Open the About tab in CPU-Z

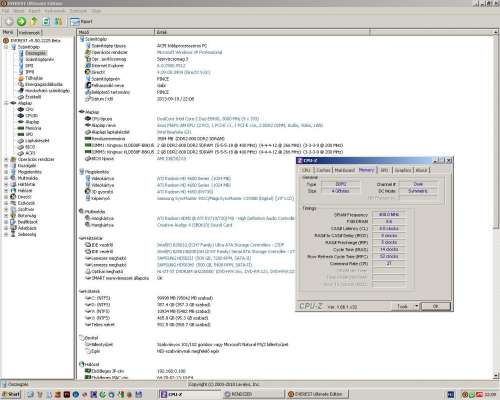click(421, 170)
